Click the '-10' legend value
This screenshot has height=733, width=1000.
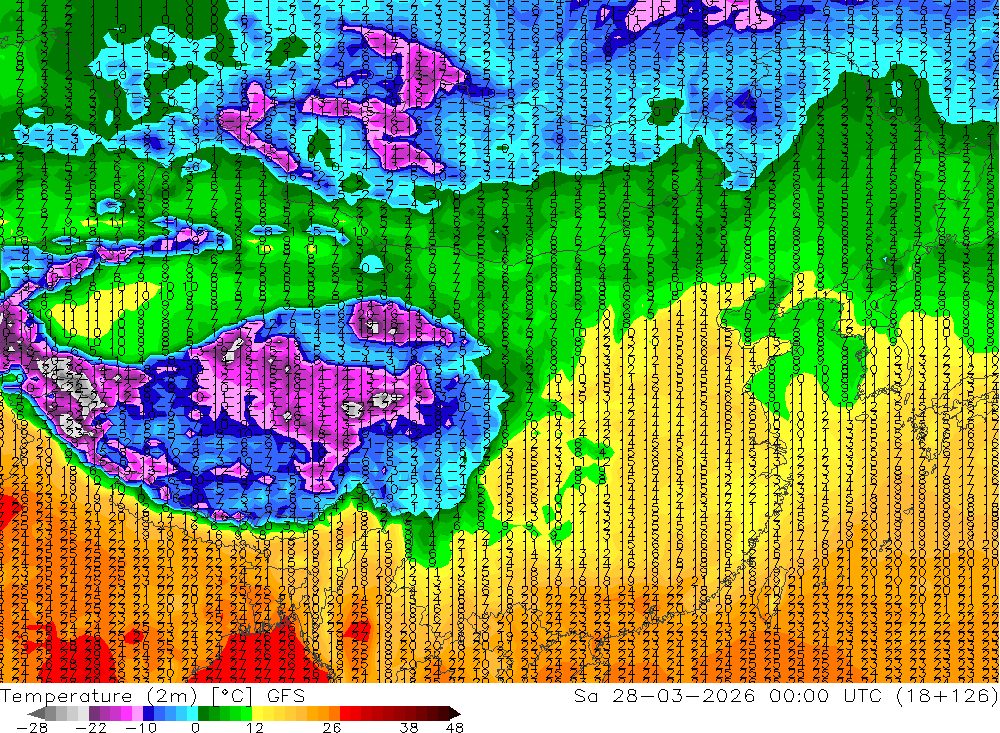pos(141,727)
